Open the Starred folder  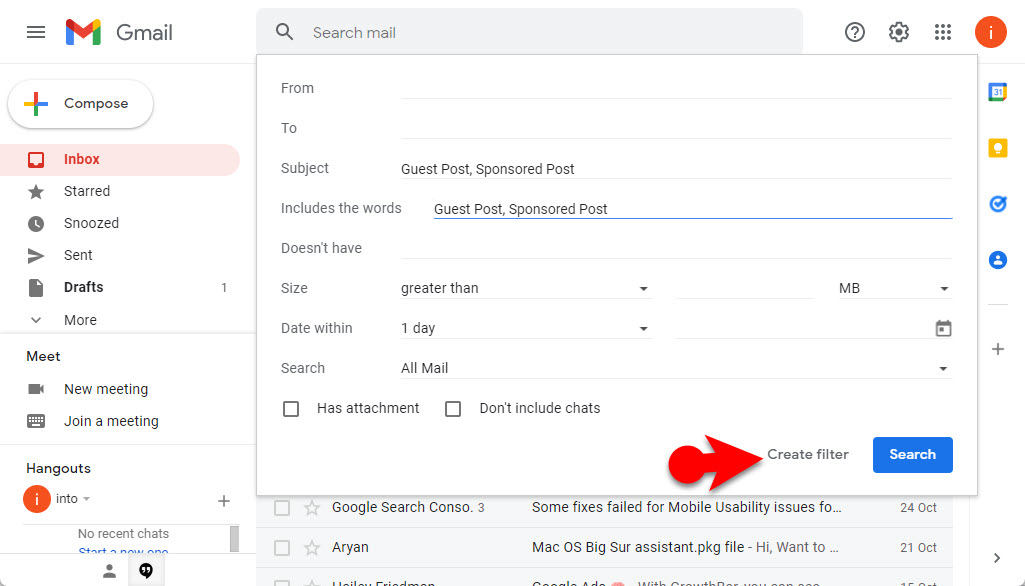[x=120, y=191]
